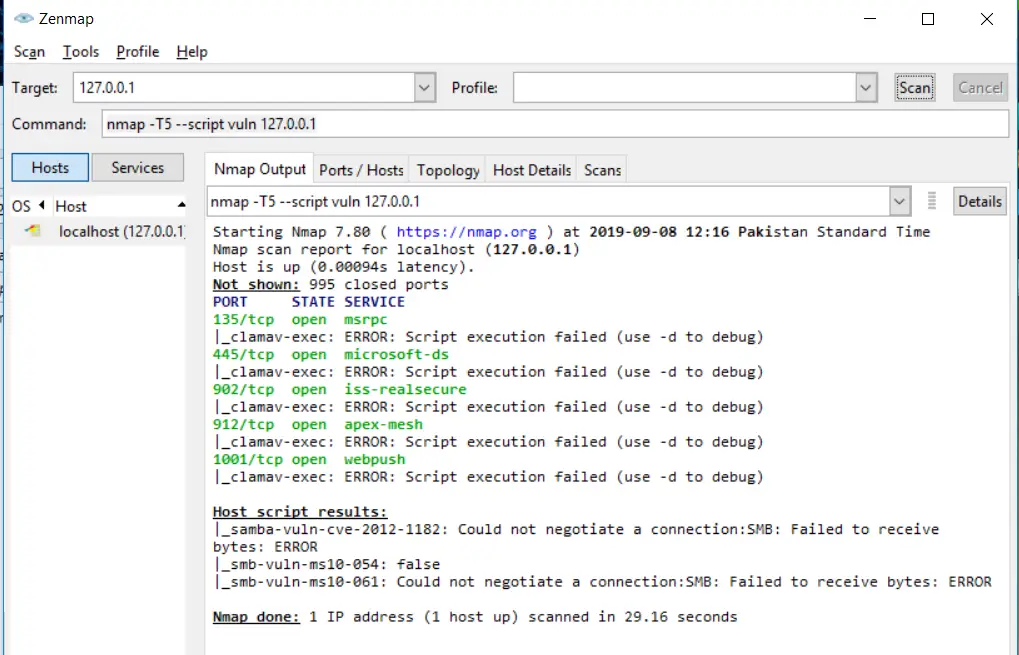The width and height of the screenshot is (1019, 655).
Task: Click the smb-vuln-ms10-054: false line
Action: (326, 564)
